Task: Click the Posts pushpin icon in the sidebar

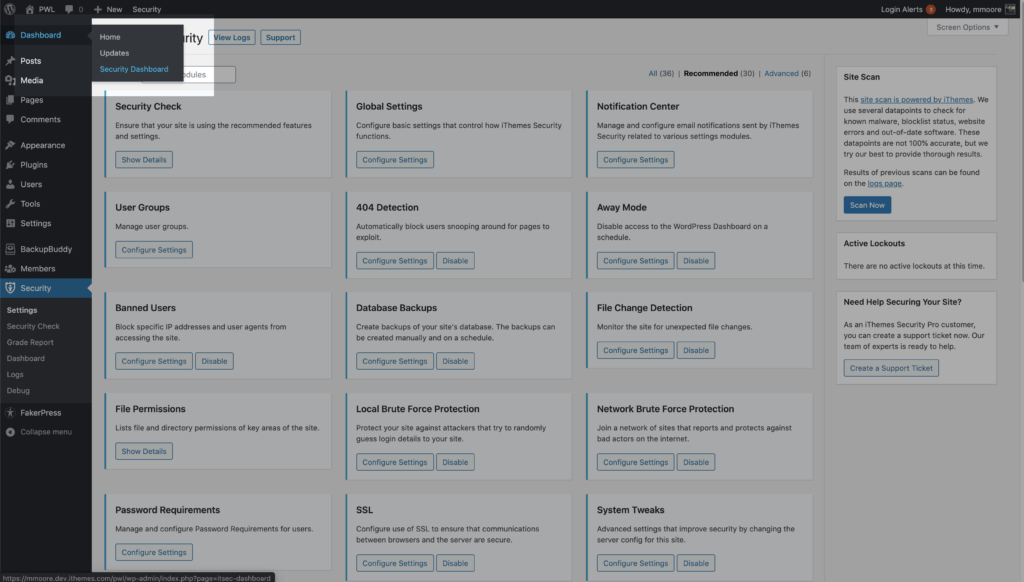Action: (x=10, y=61)
